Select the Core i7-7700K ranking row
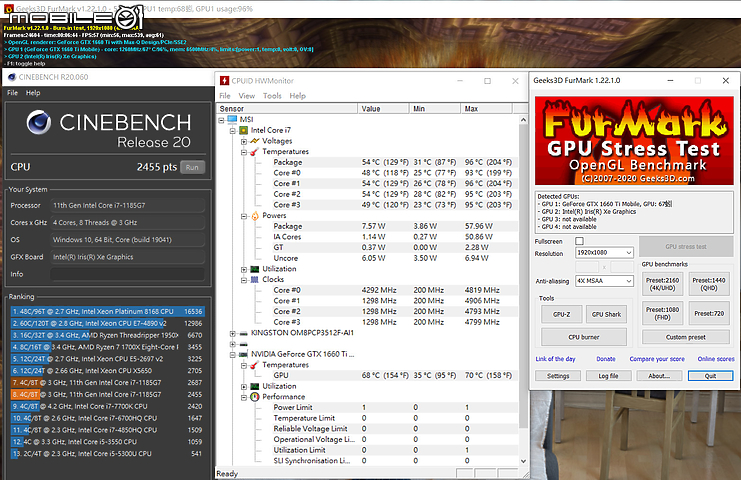 [x=108, y=406]
